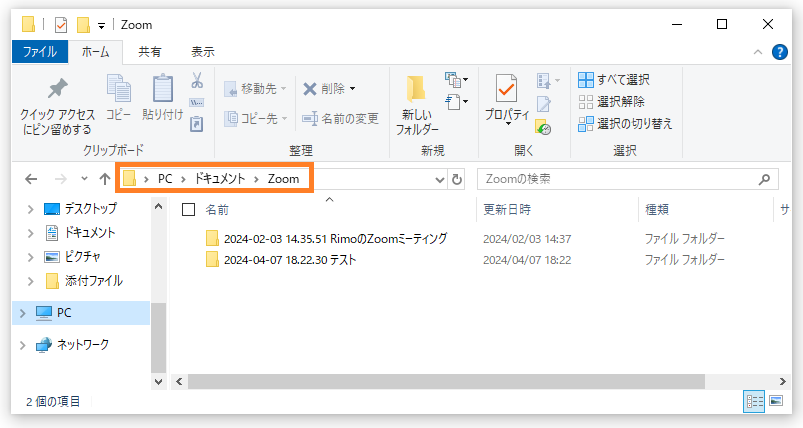Click the Zoom search input field
The width and height of the screenshot is (803, 428).
pyautogui.click(x=620, y=179)
